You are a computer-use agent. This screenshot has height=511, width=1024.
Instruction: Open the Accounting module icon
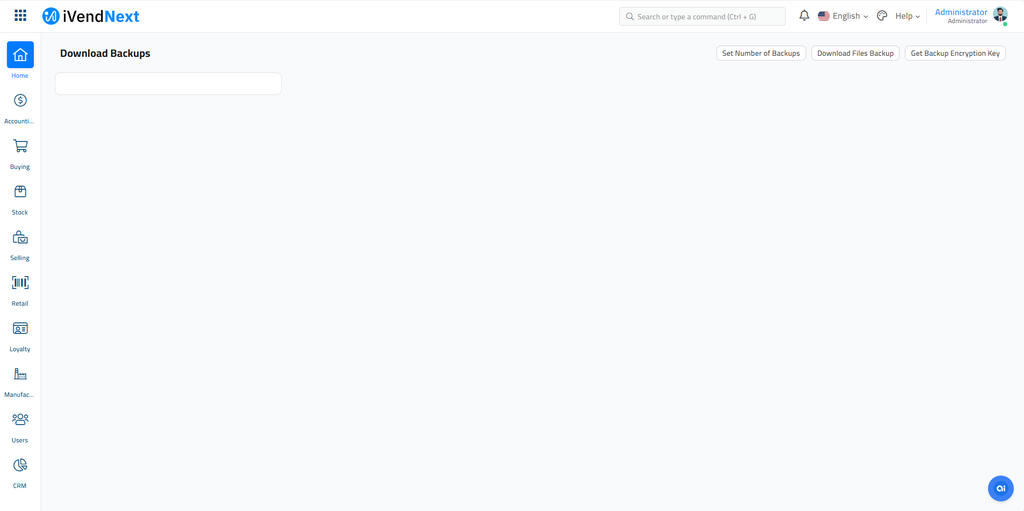point(20,100)
